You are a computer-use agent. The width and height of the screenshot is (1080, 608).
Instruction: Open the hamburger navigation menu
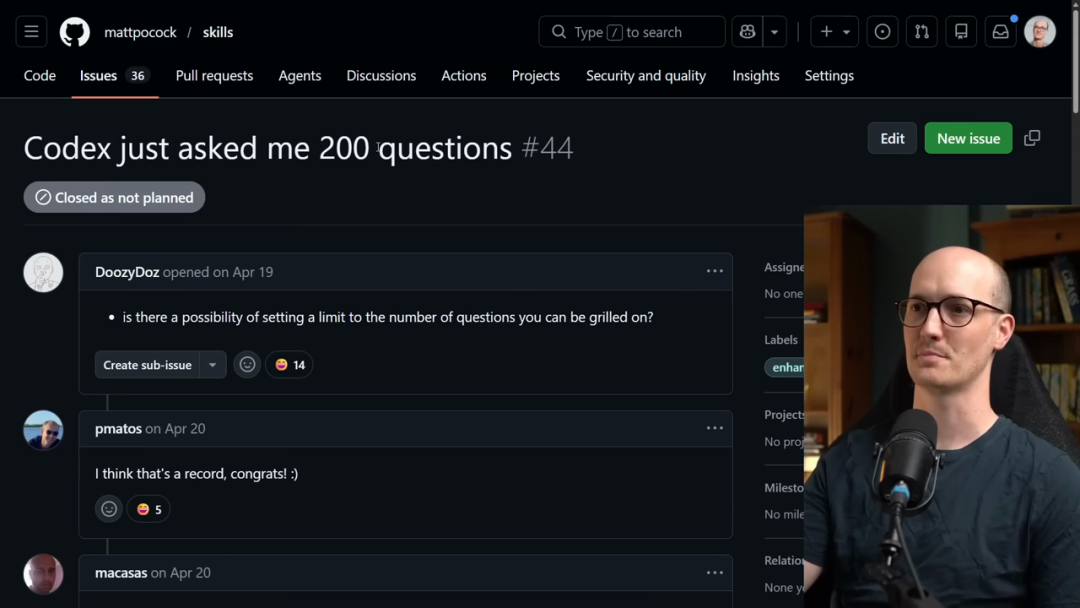[31, 32]
